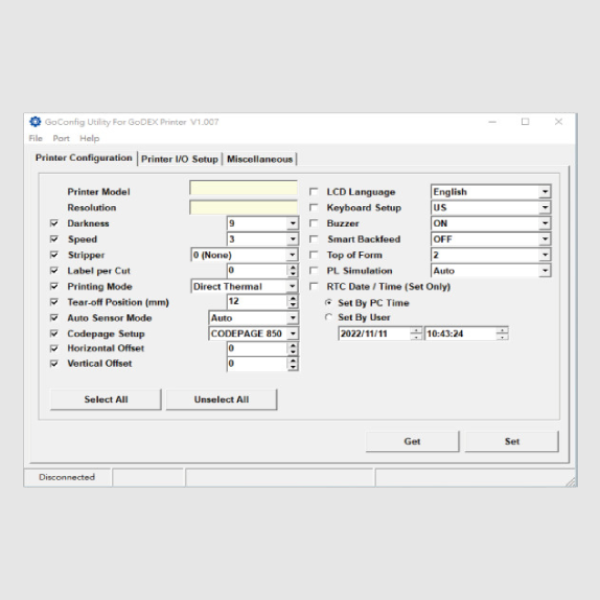Open the Printing Mode dropdown

coord(292,286)
